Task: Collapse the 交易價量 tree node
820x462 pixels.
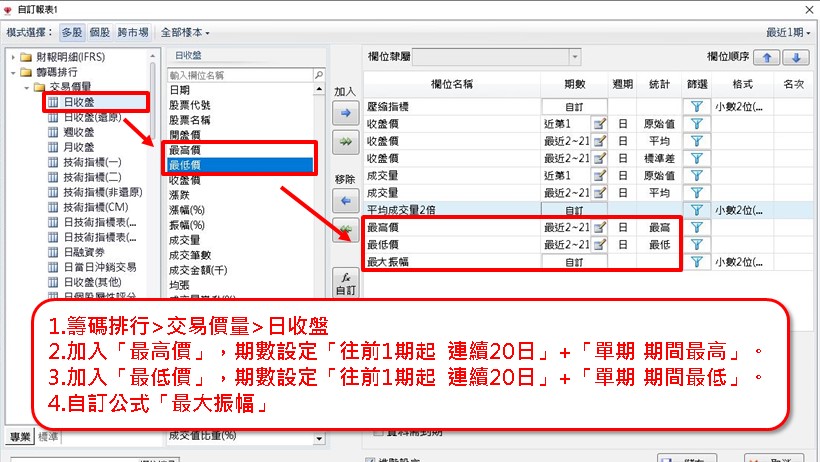Action: tap(27, 87)
